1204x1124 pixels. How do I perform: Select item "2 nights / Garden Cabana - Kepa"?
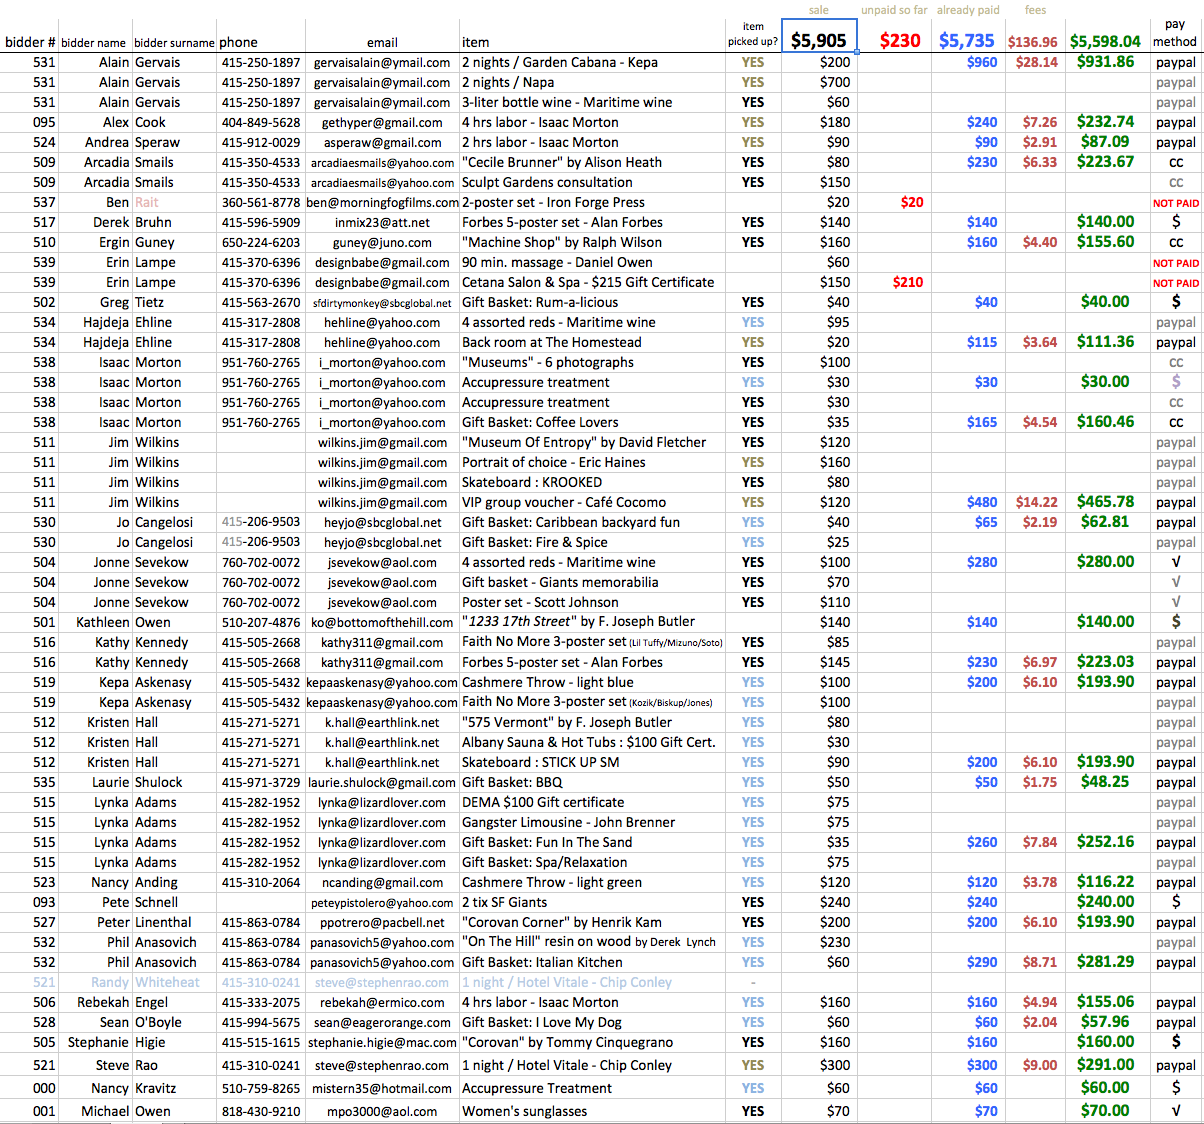[560, 62]
